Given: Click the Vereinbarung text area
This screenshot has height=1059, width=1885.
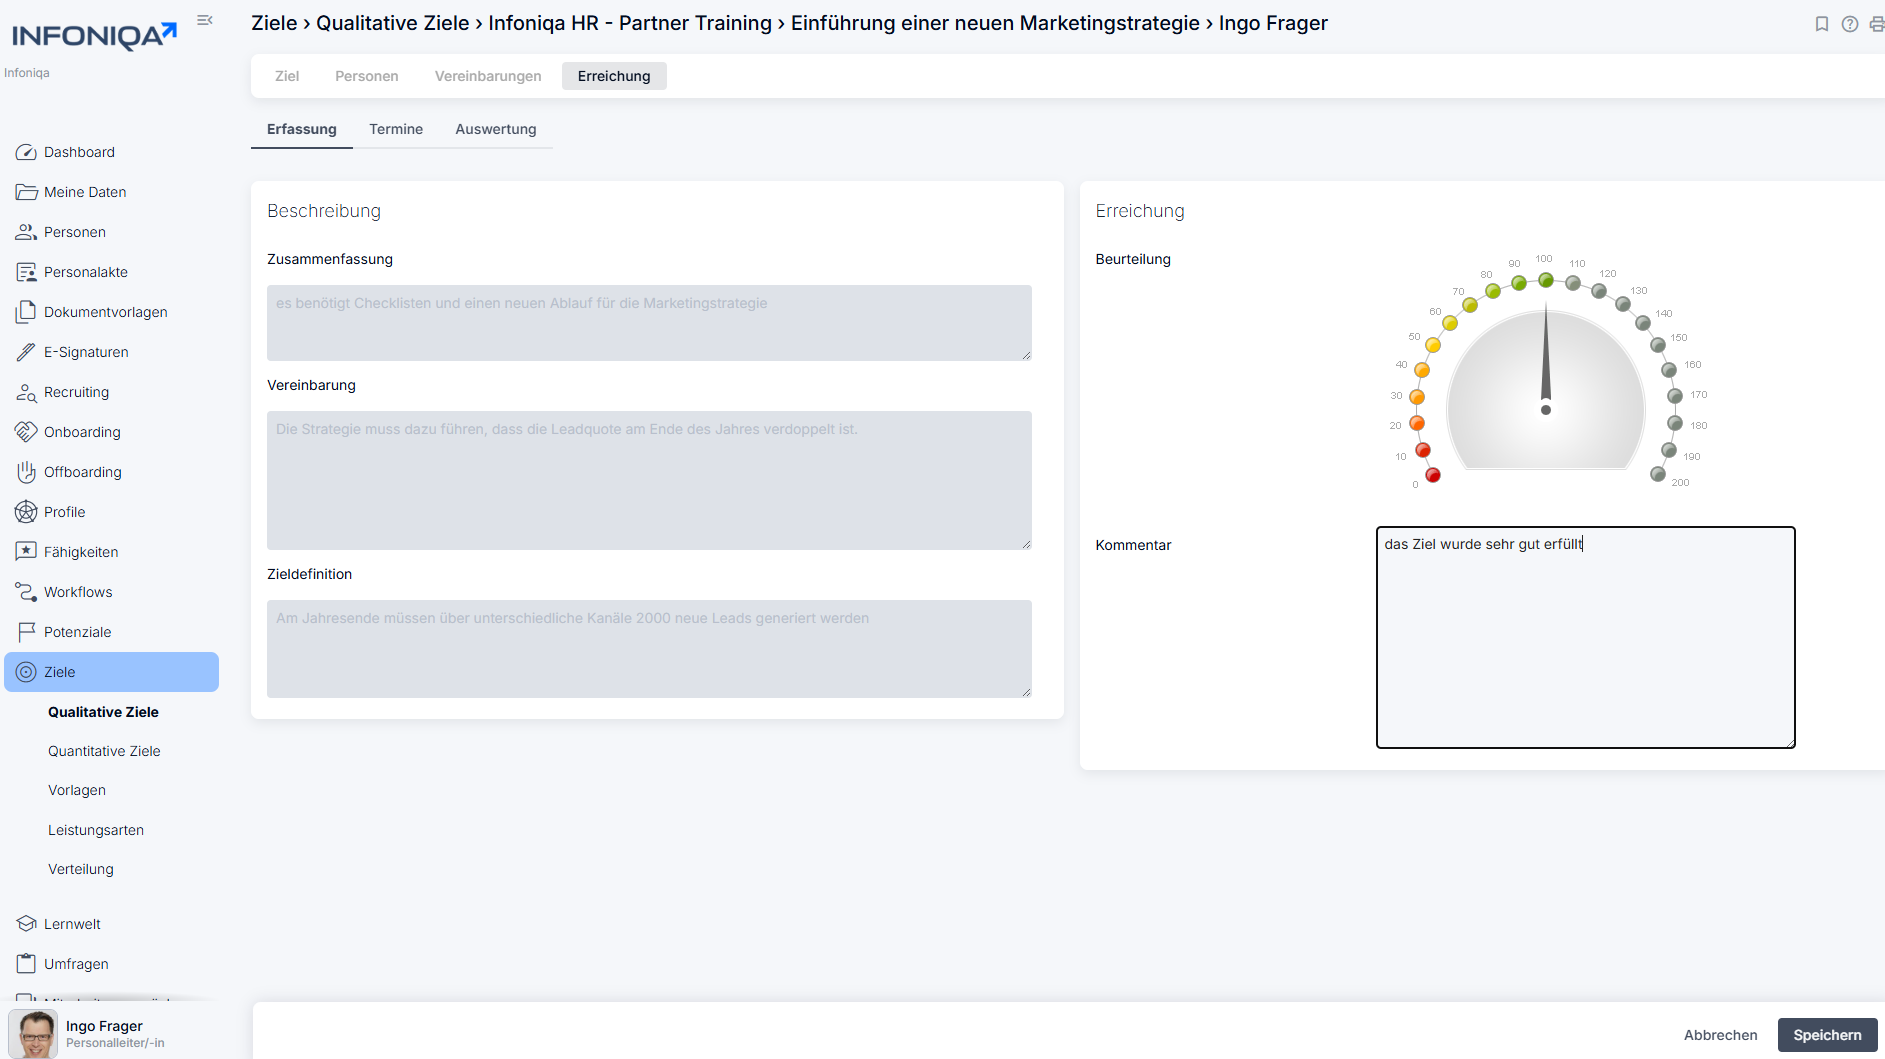Looking at the screenshot, I should click(649, 480).
